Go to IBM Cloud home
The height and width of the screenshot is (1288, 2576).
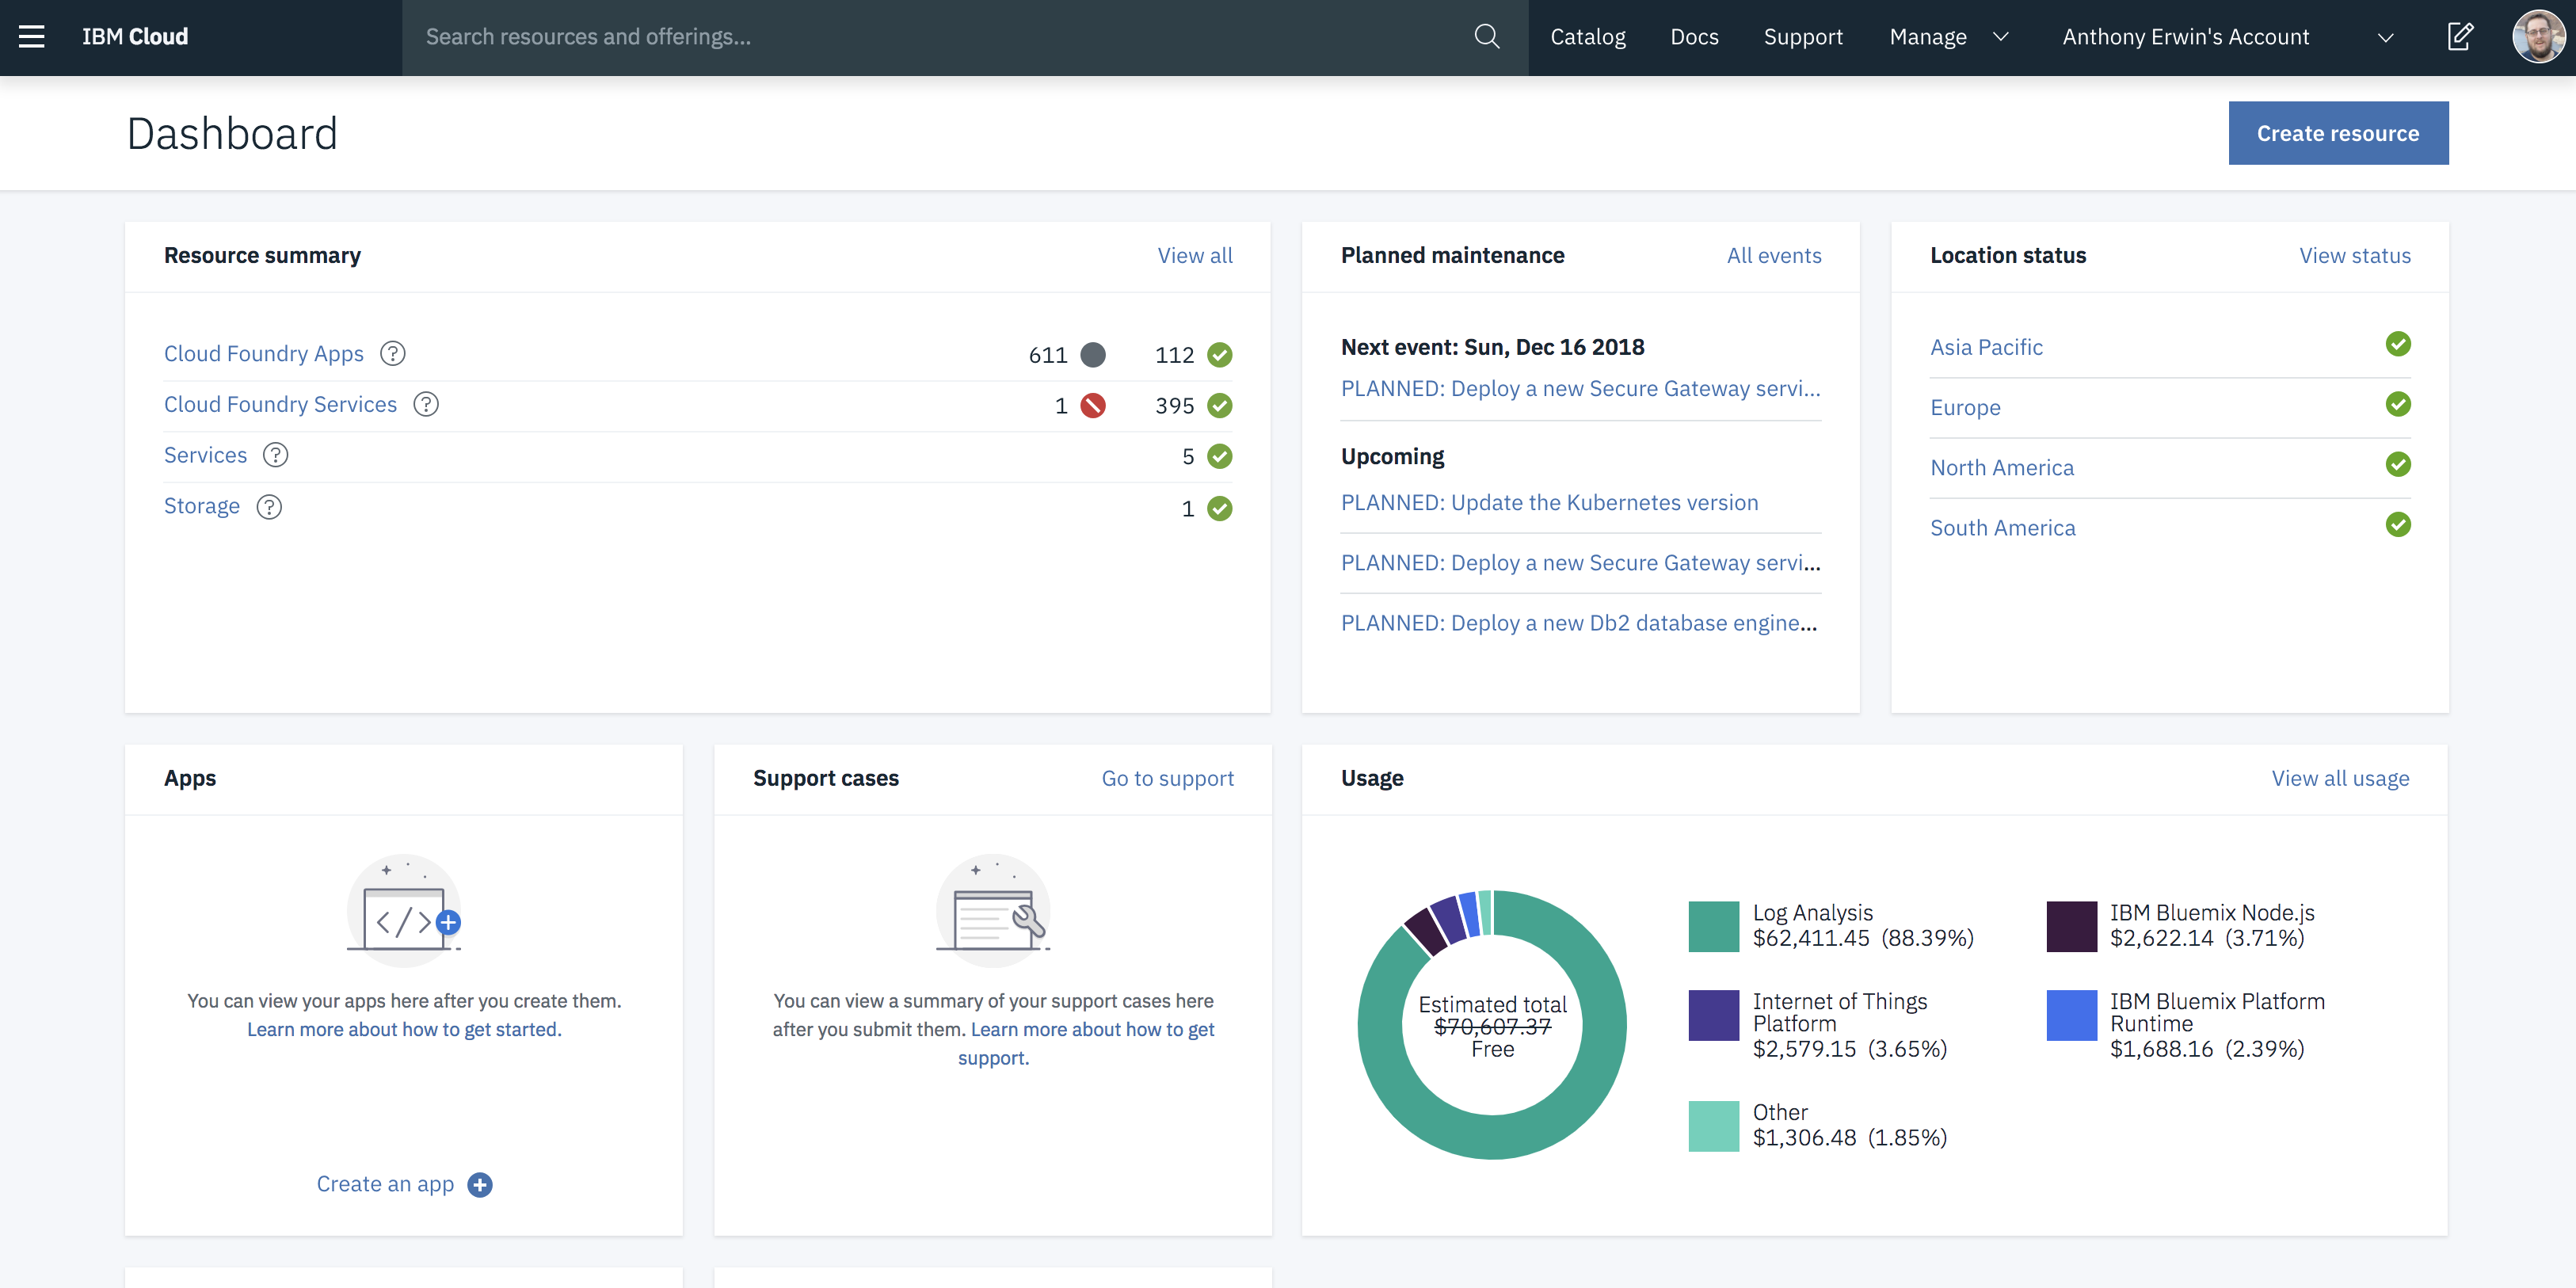[135, 37]
